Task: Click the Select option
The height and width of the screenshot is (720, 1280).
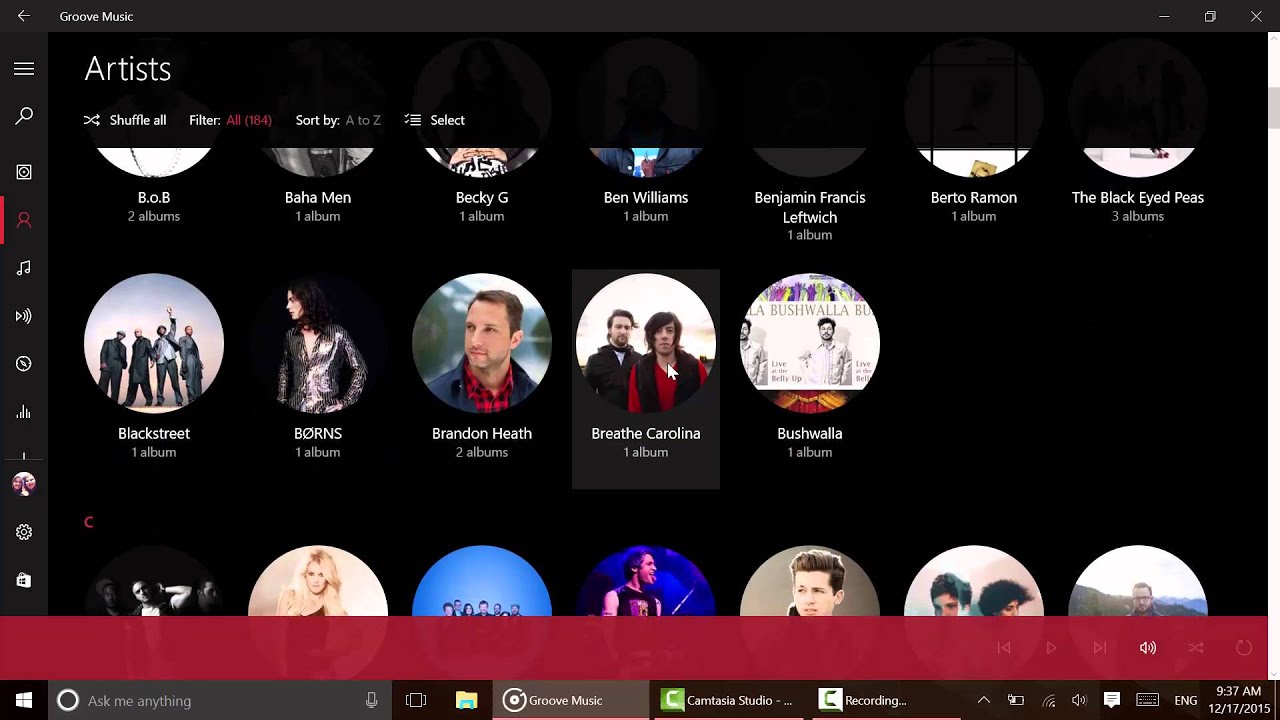Action: tap(435, 120)
